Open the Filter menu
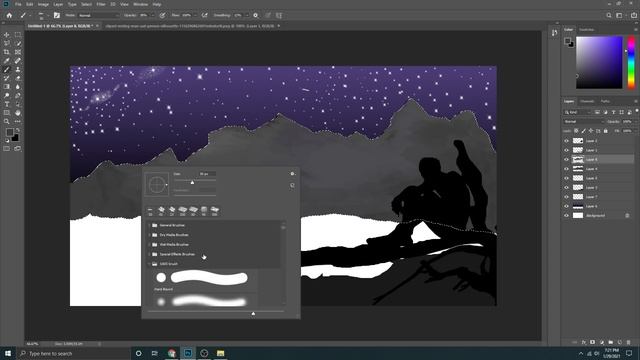This screenshot has width=640, height=360. [x=101, y=4]
